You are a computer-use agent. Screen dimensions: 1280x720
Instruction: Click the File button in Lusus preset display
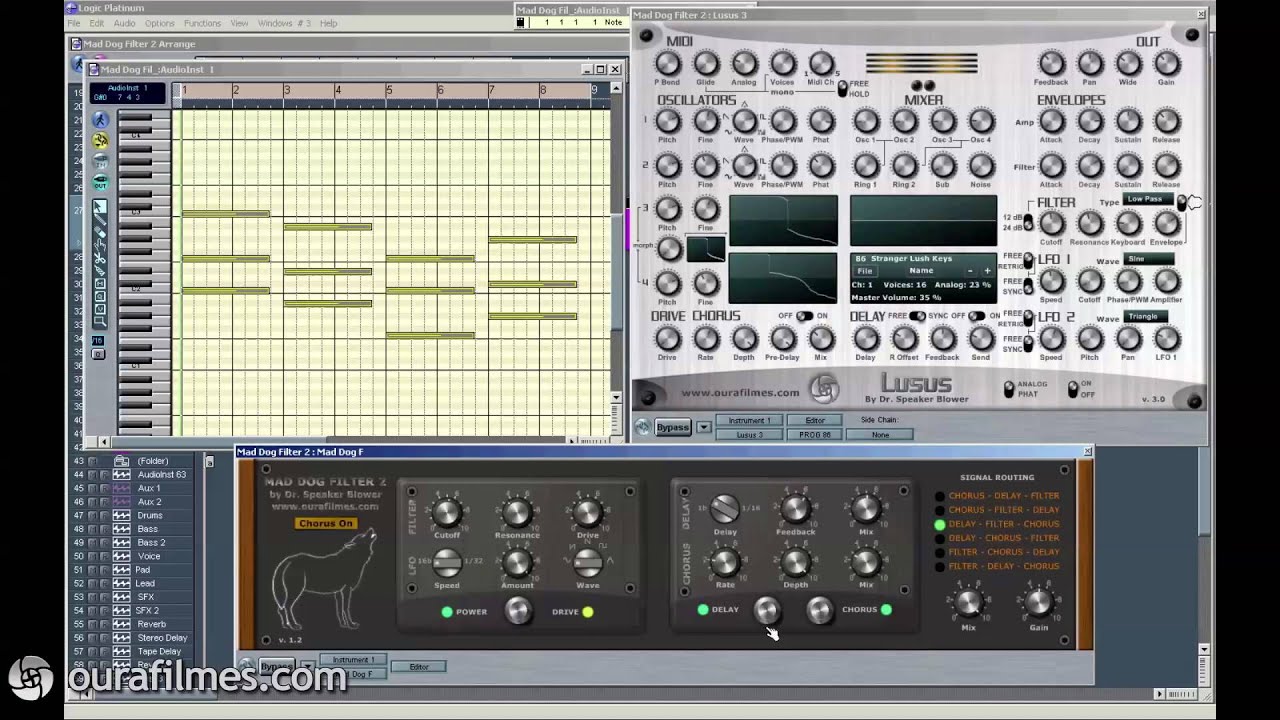[x=865, y=271]
